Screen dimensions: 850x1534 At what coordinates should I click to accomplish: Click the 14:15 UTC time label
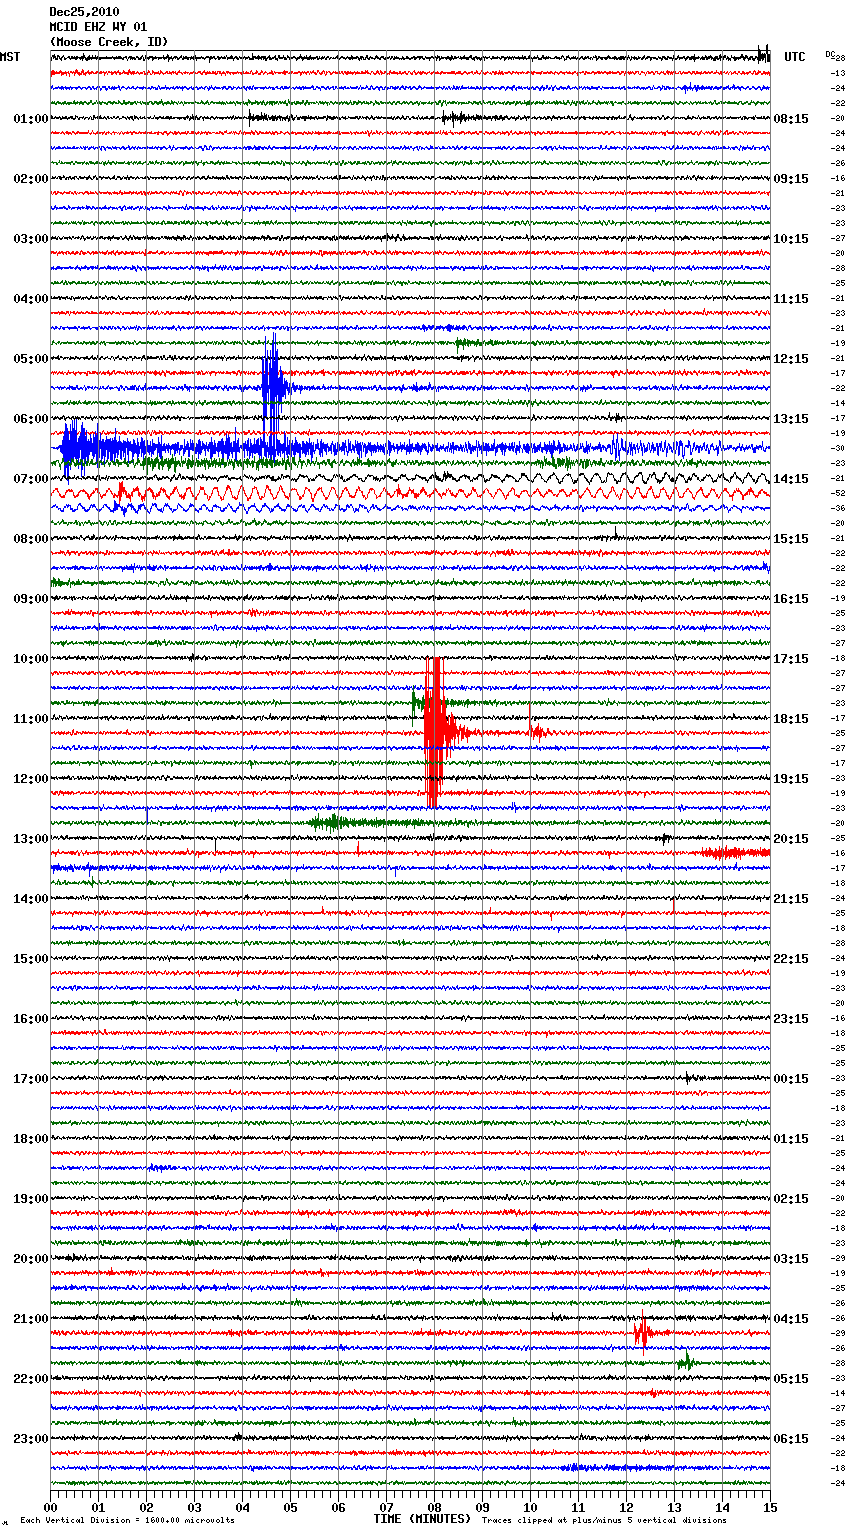coord(791,479)
